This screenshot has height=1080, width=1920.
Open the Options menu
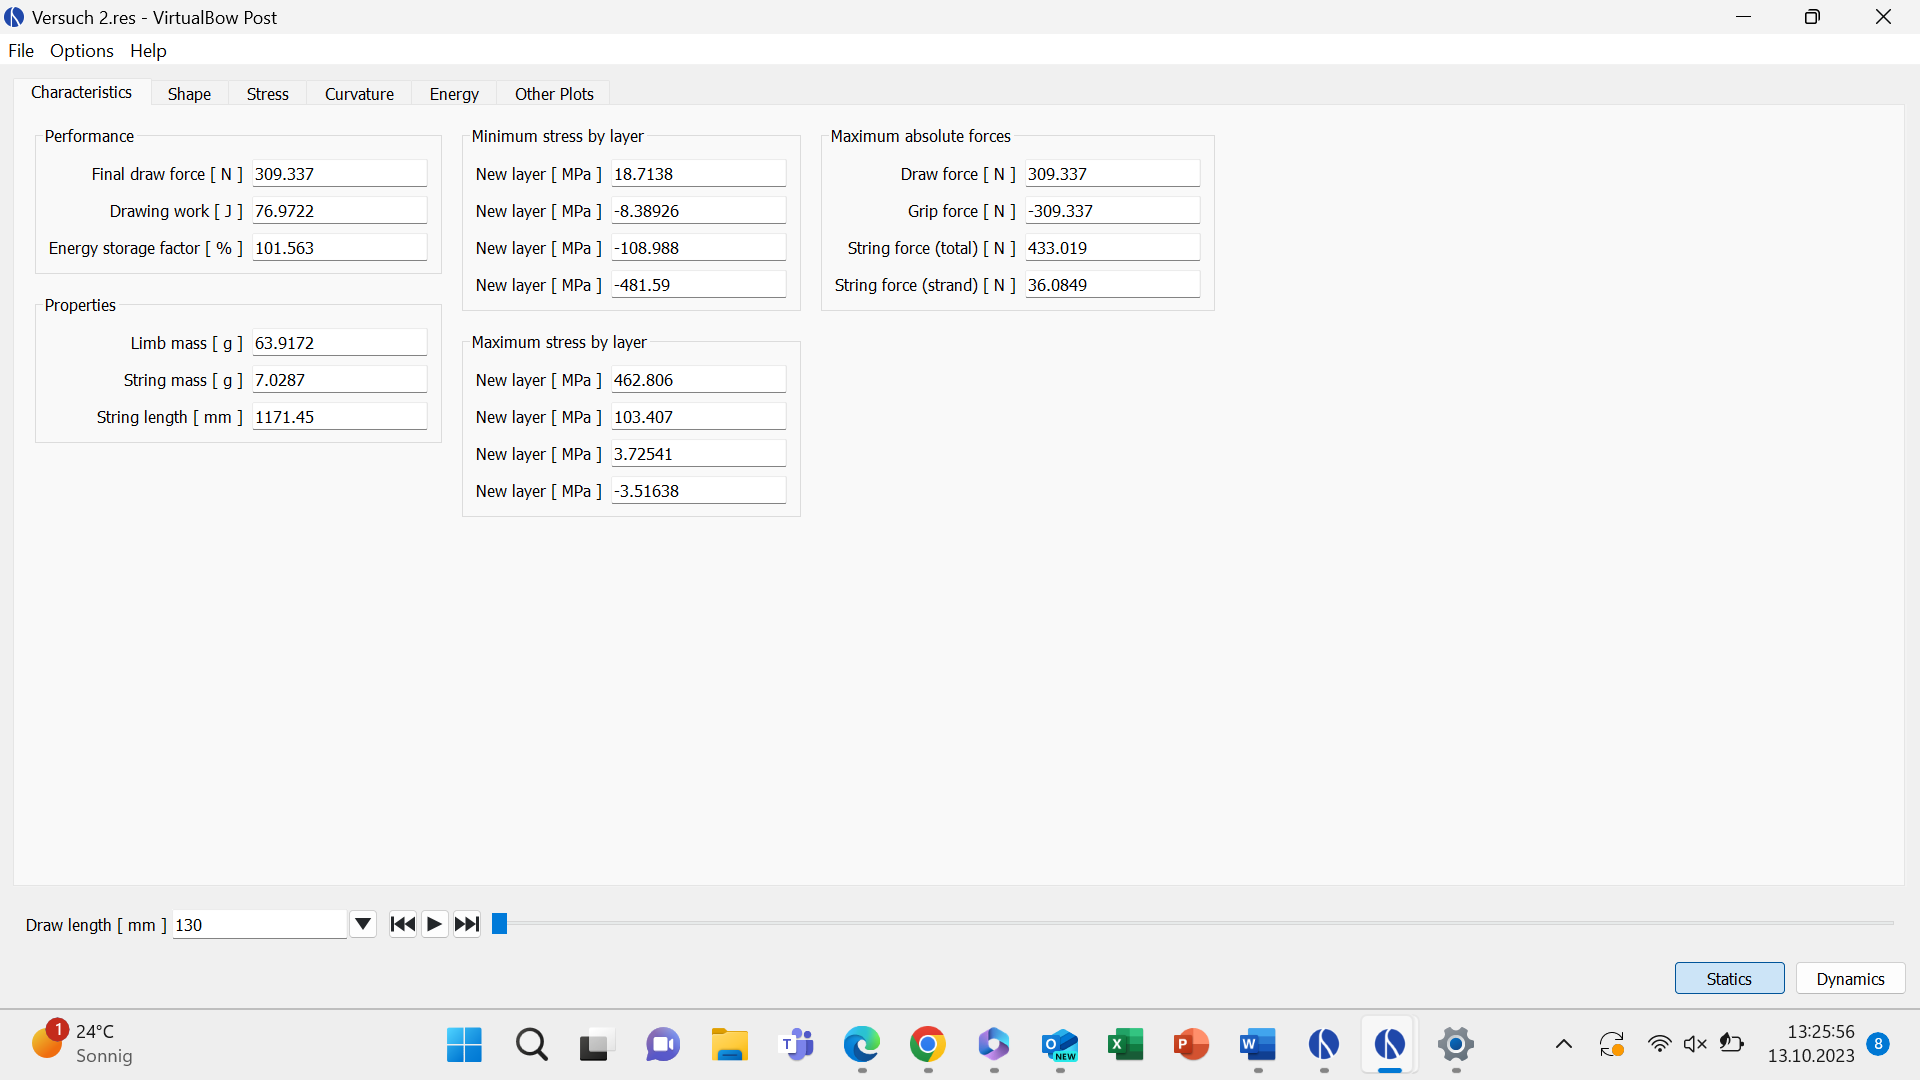coord(82,51)
